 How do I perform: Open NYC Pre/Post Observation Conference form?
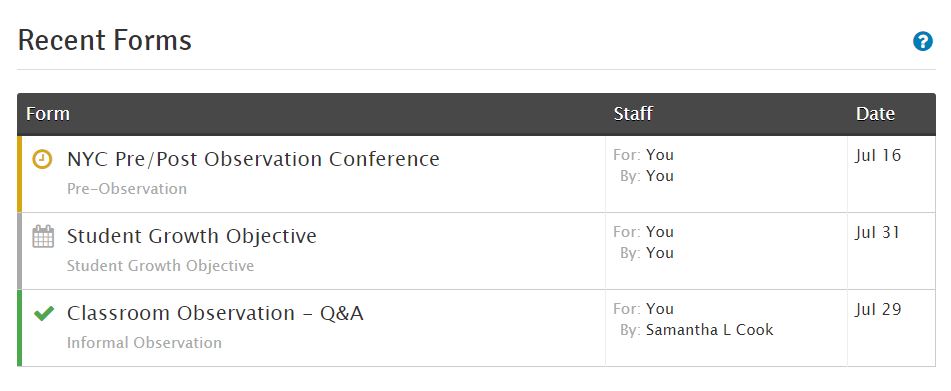253,159
